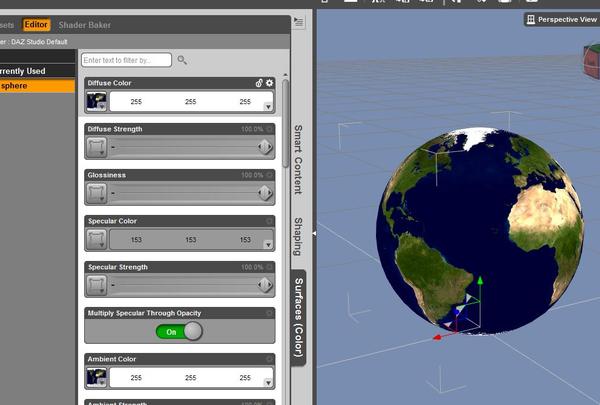Click the Diffuse Strength 100.0% value
This screenshot has height=405, width=600.
pos(252,129)
